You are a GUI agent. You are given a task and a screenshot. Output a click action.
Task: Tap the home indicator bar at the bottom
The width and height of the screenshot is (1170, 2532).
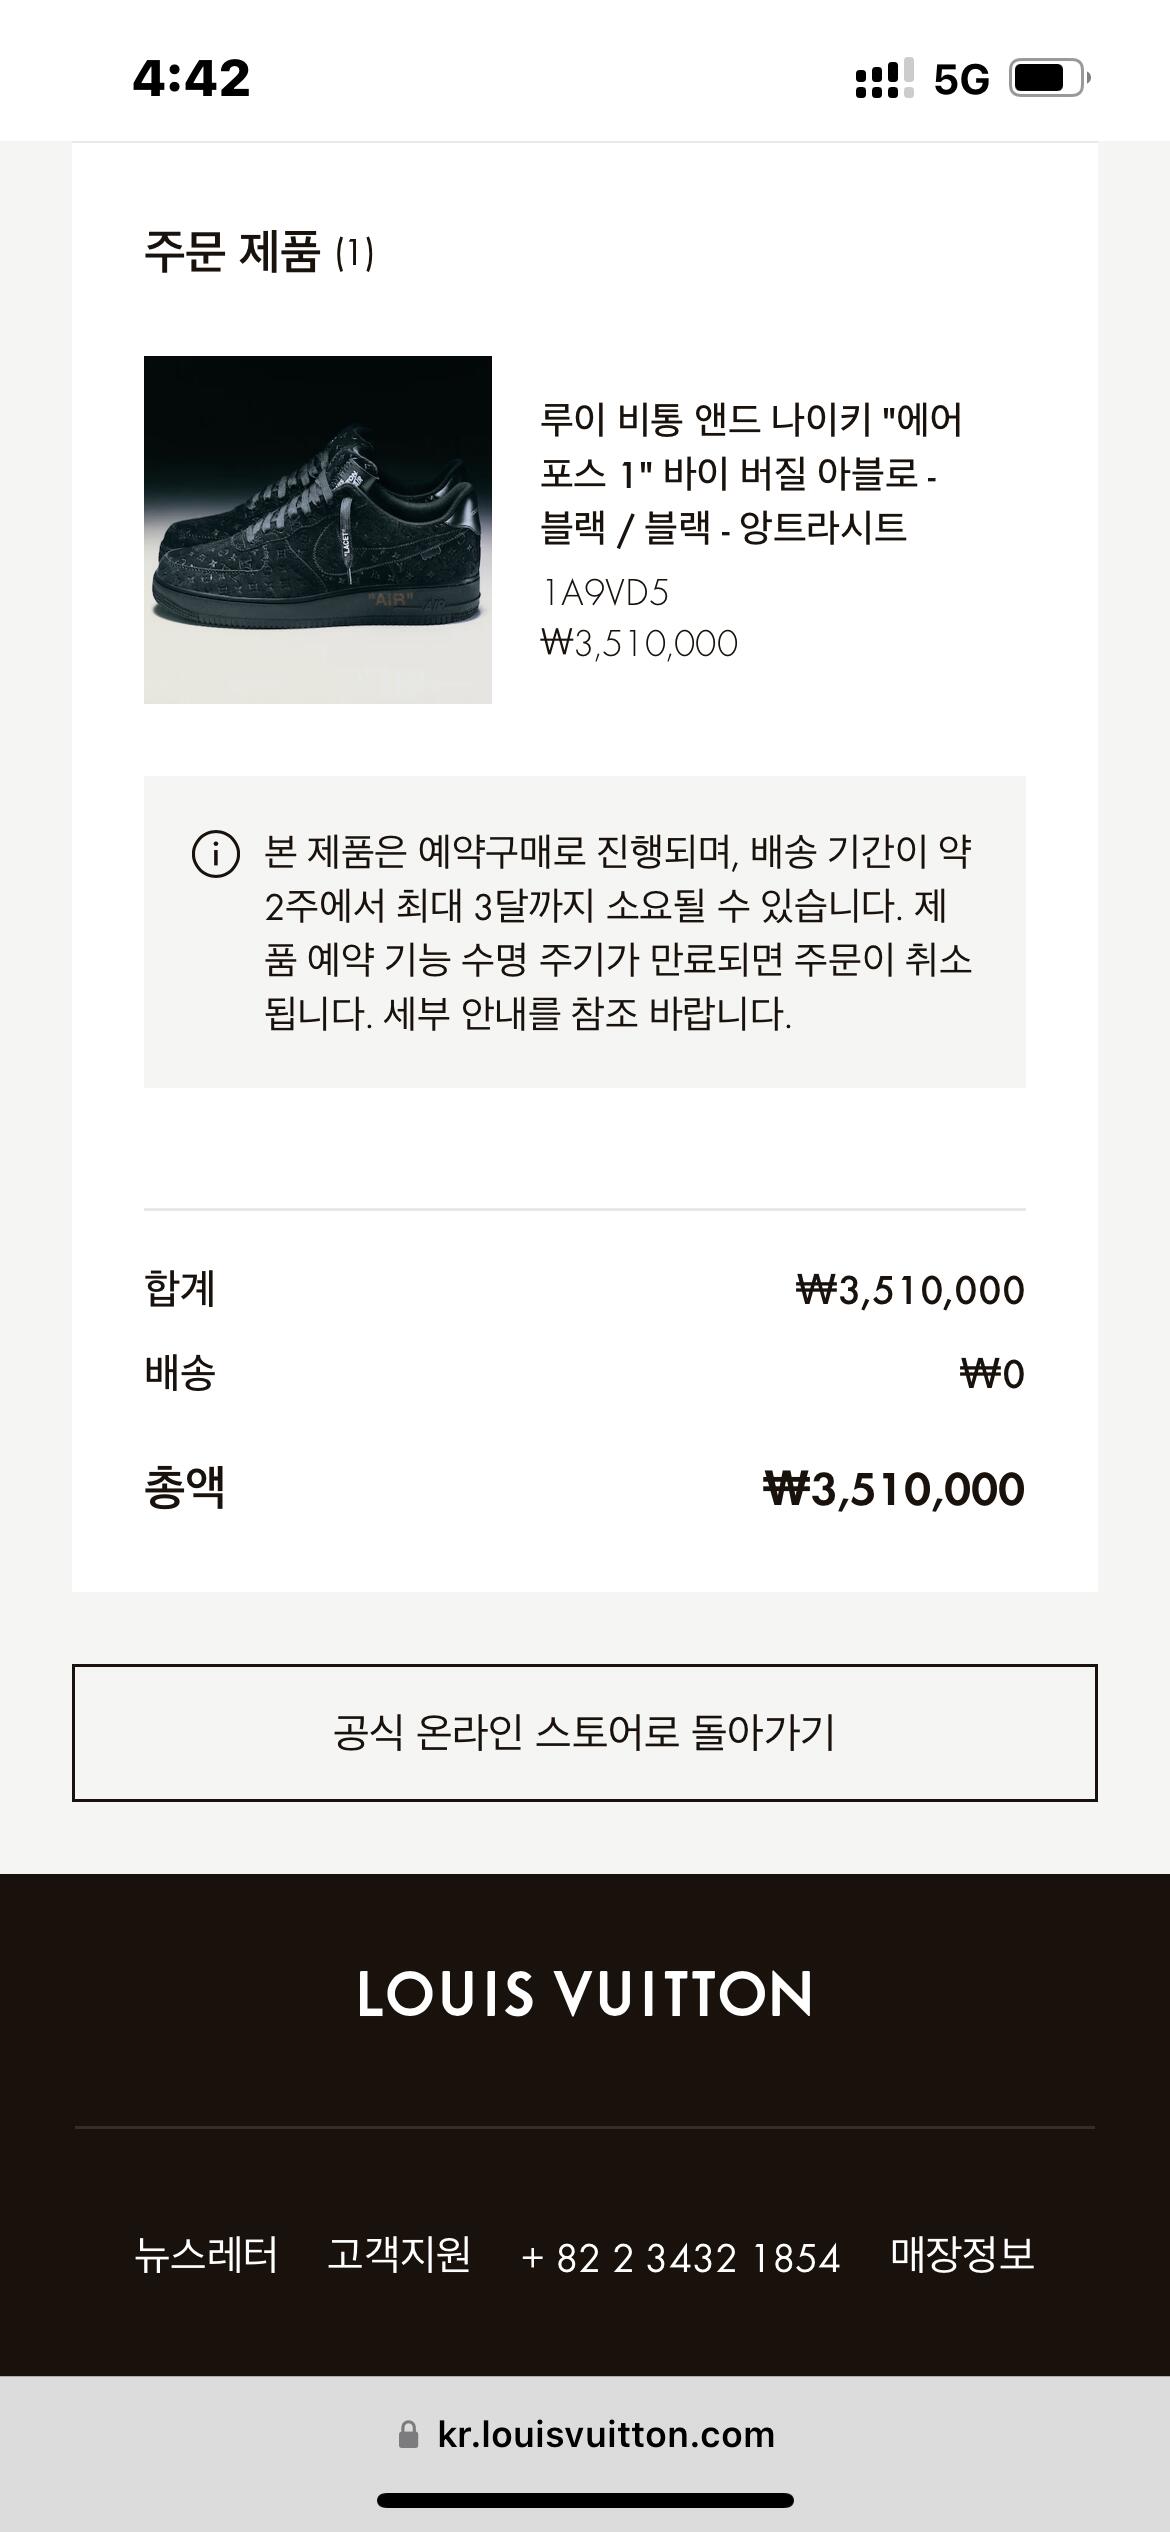(585, 2500)
